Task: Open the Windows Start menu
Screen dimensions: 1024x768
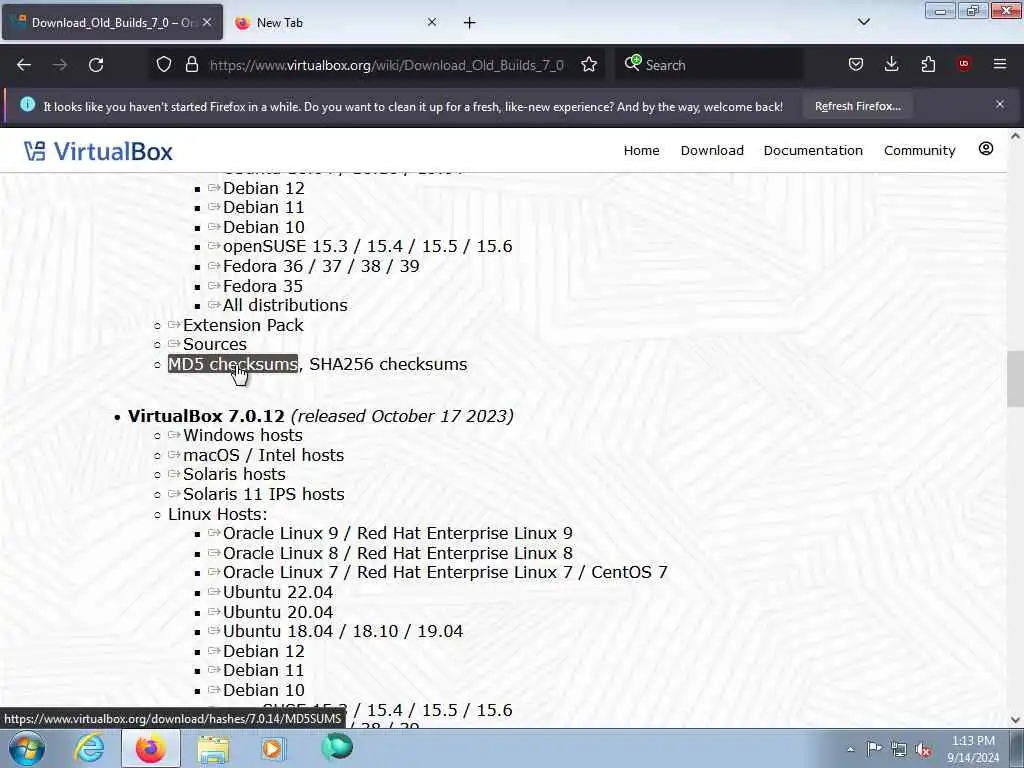Action: [x=26, y=748]
